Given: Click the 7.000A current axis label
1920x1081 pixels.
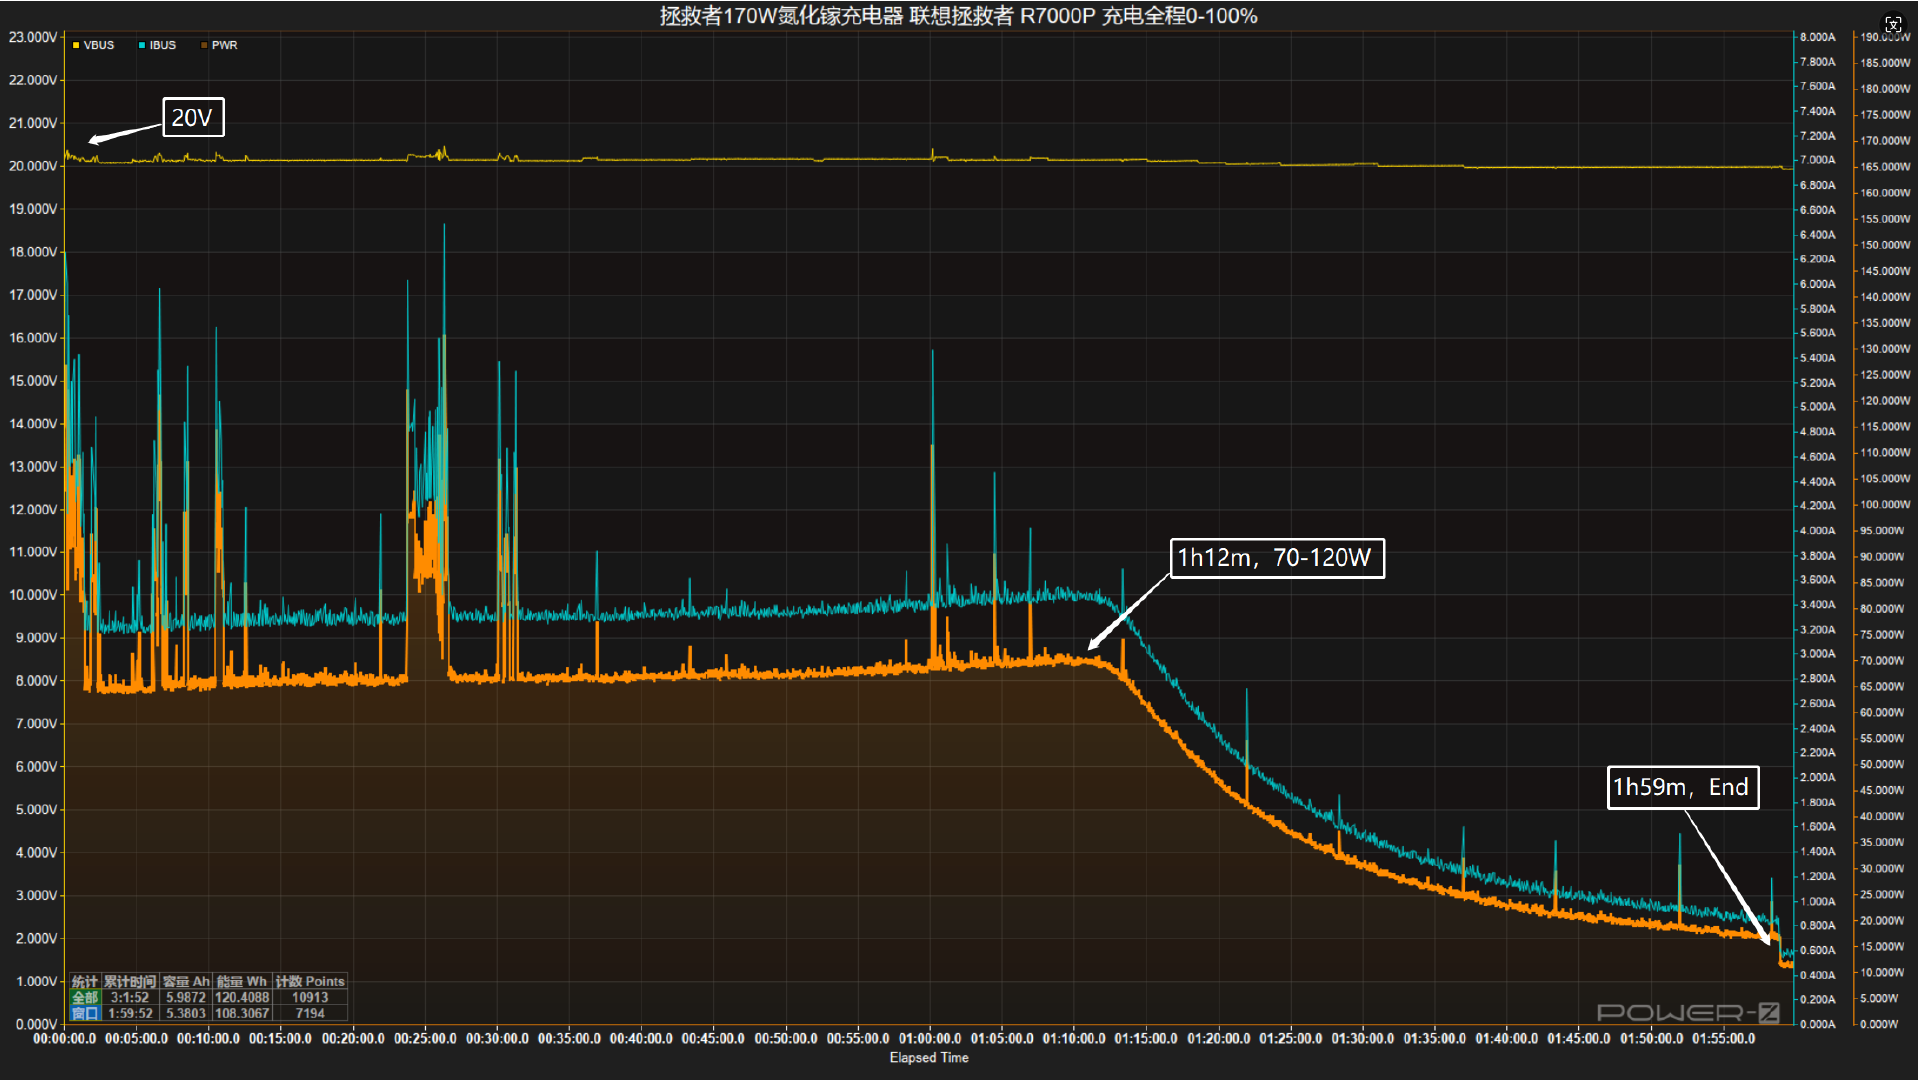Looking at the screenshot, I should coord(1818,160).
